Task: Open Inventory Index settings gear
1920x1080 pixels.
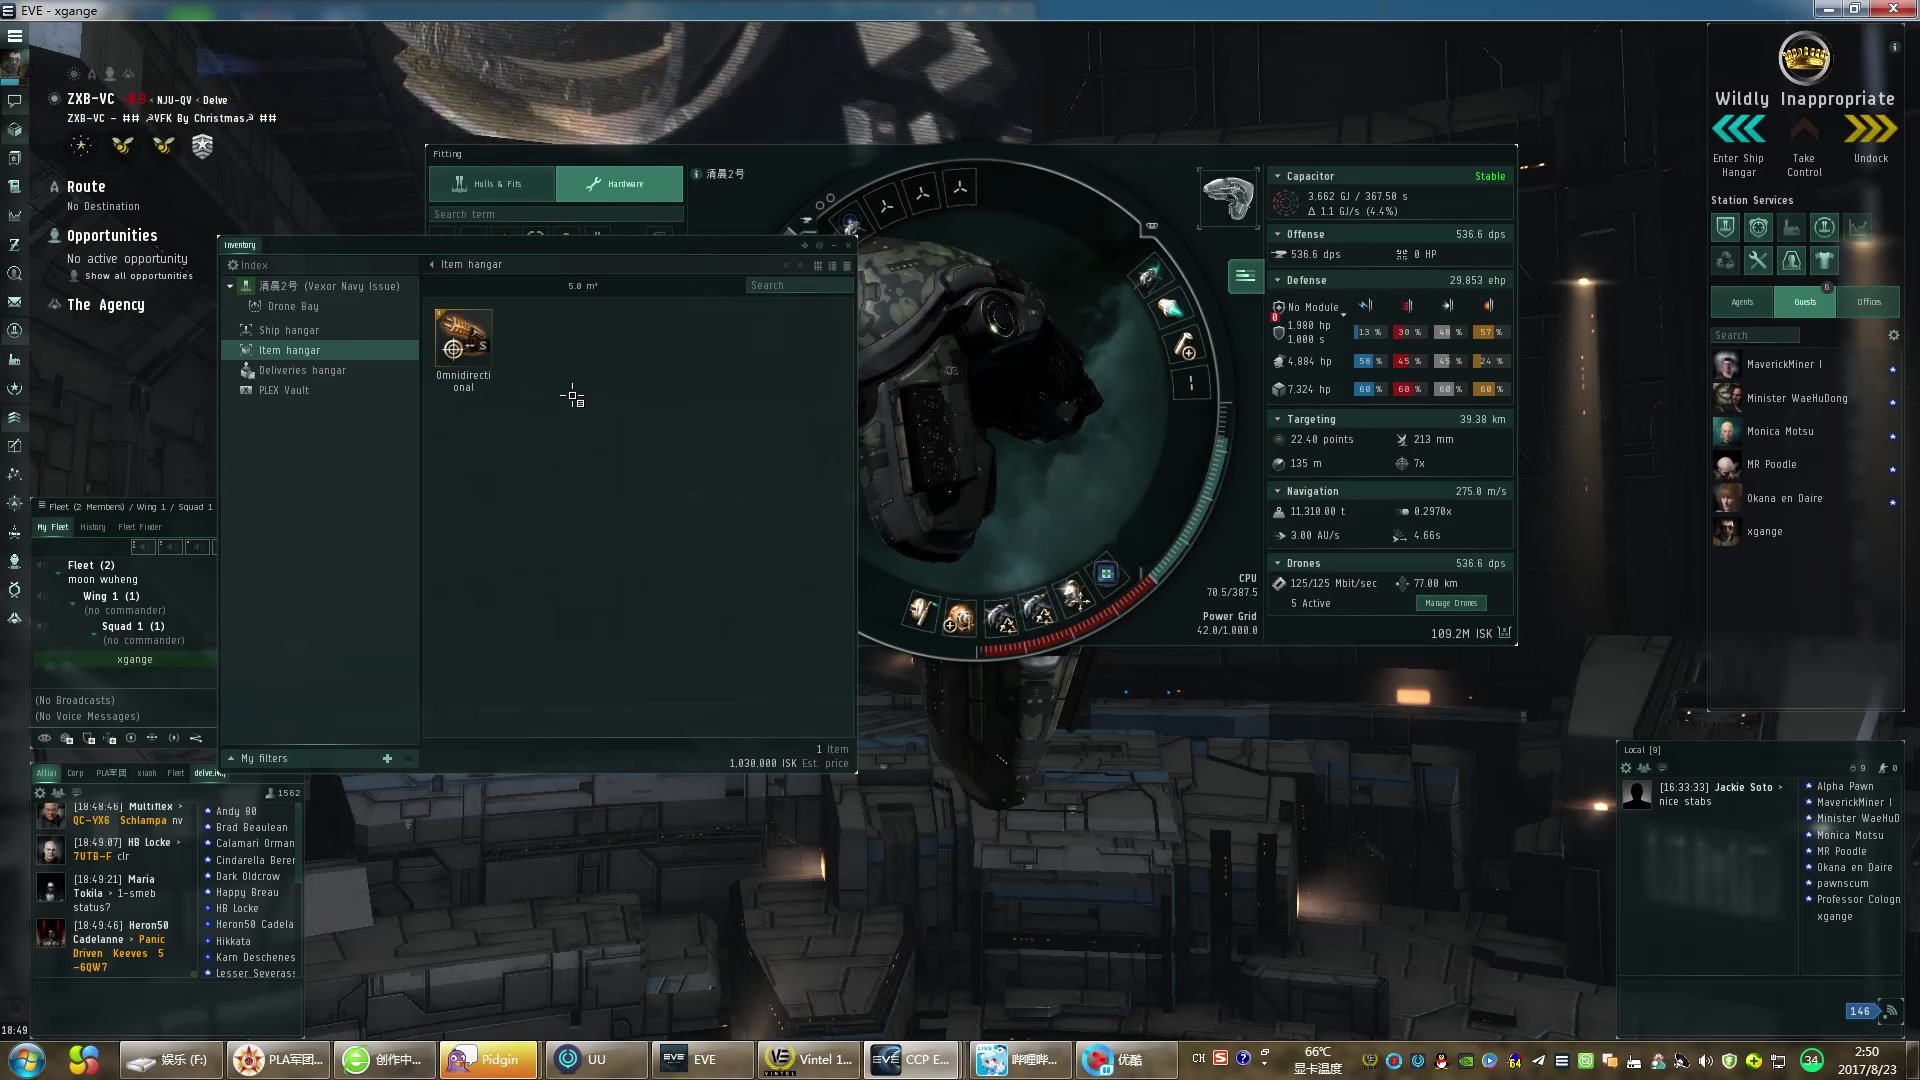Action: click(x=232, y=265)
